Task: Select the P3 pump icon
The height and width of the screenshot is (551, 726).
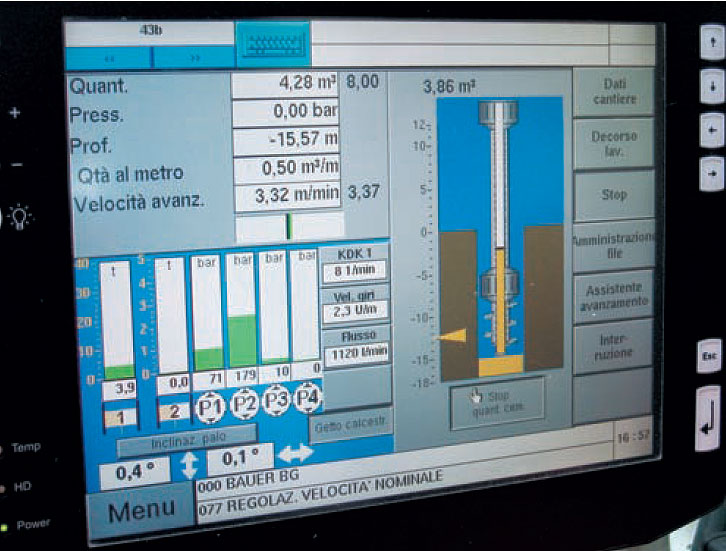Action: coord(274,401)
